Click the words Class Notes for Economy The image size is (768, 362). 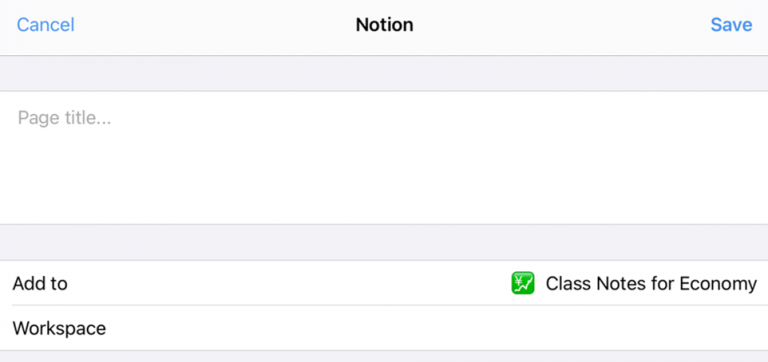(651, 284)
